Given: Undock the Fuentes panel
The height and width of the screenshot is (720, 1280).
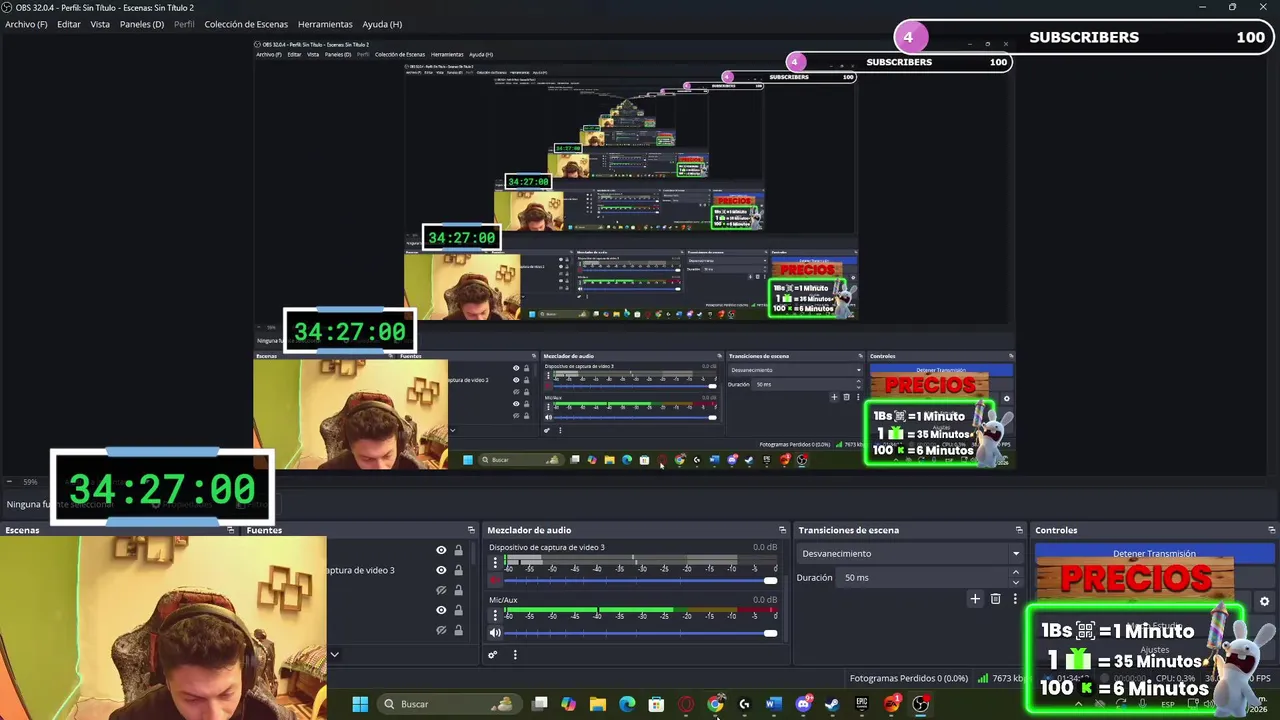Looking at the screenshot, I should click(x=471, y=530).
